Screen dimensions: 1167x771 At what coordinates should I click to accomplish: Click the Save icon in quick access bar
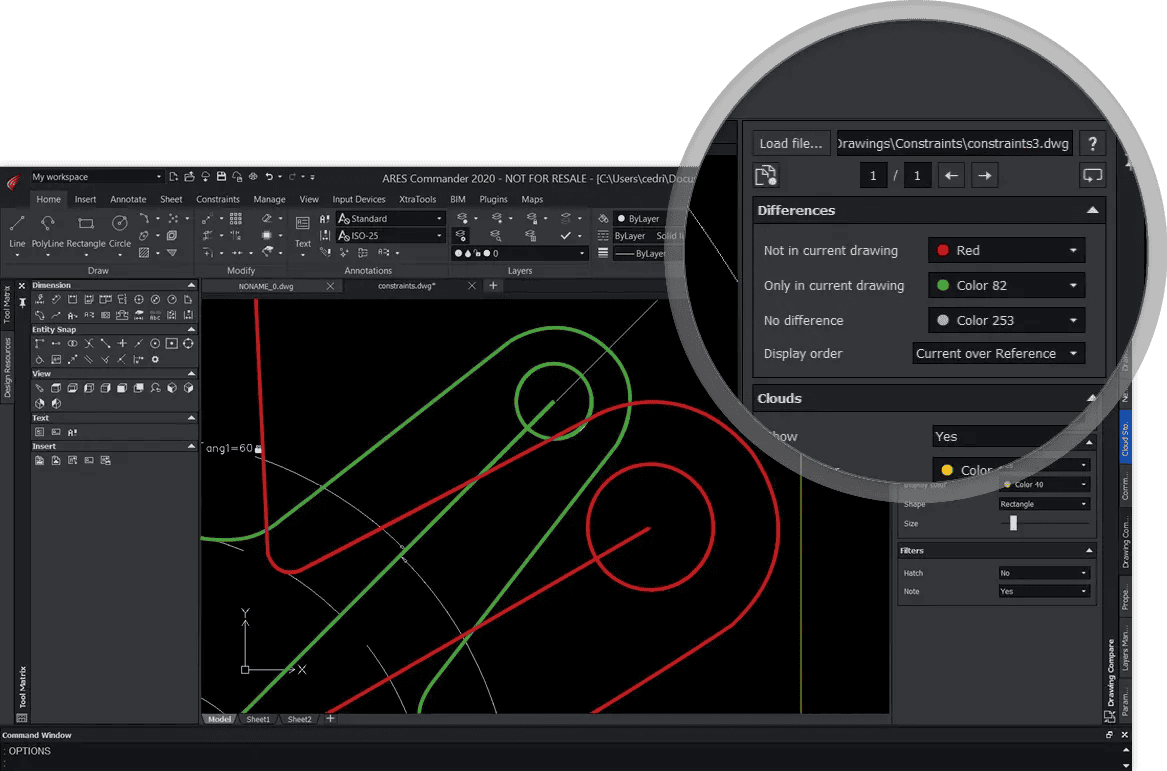(x=221, y=176)
